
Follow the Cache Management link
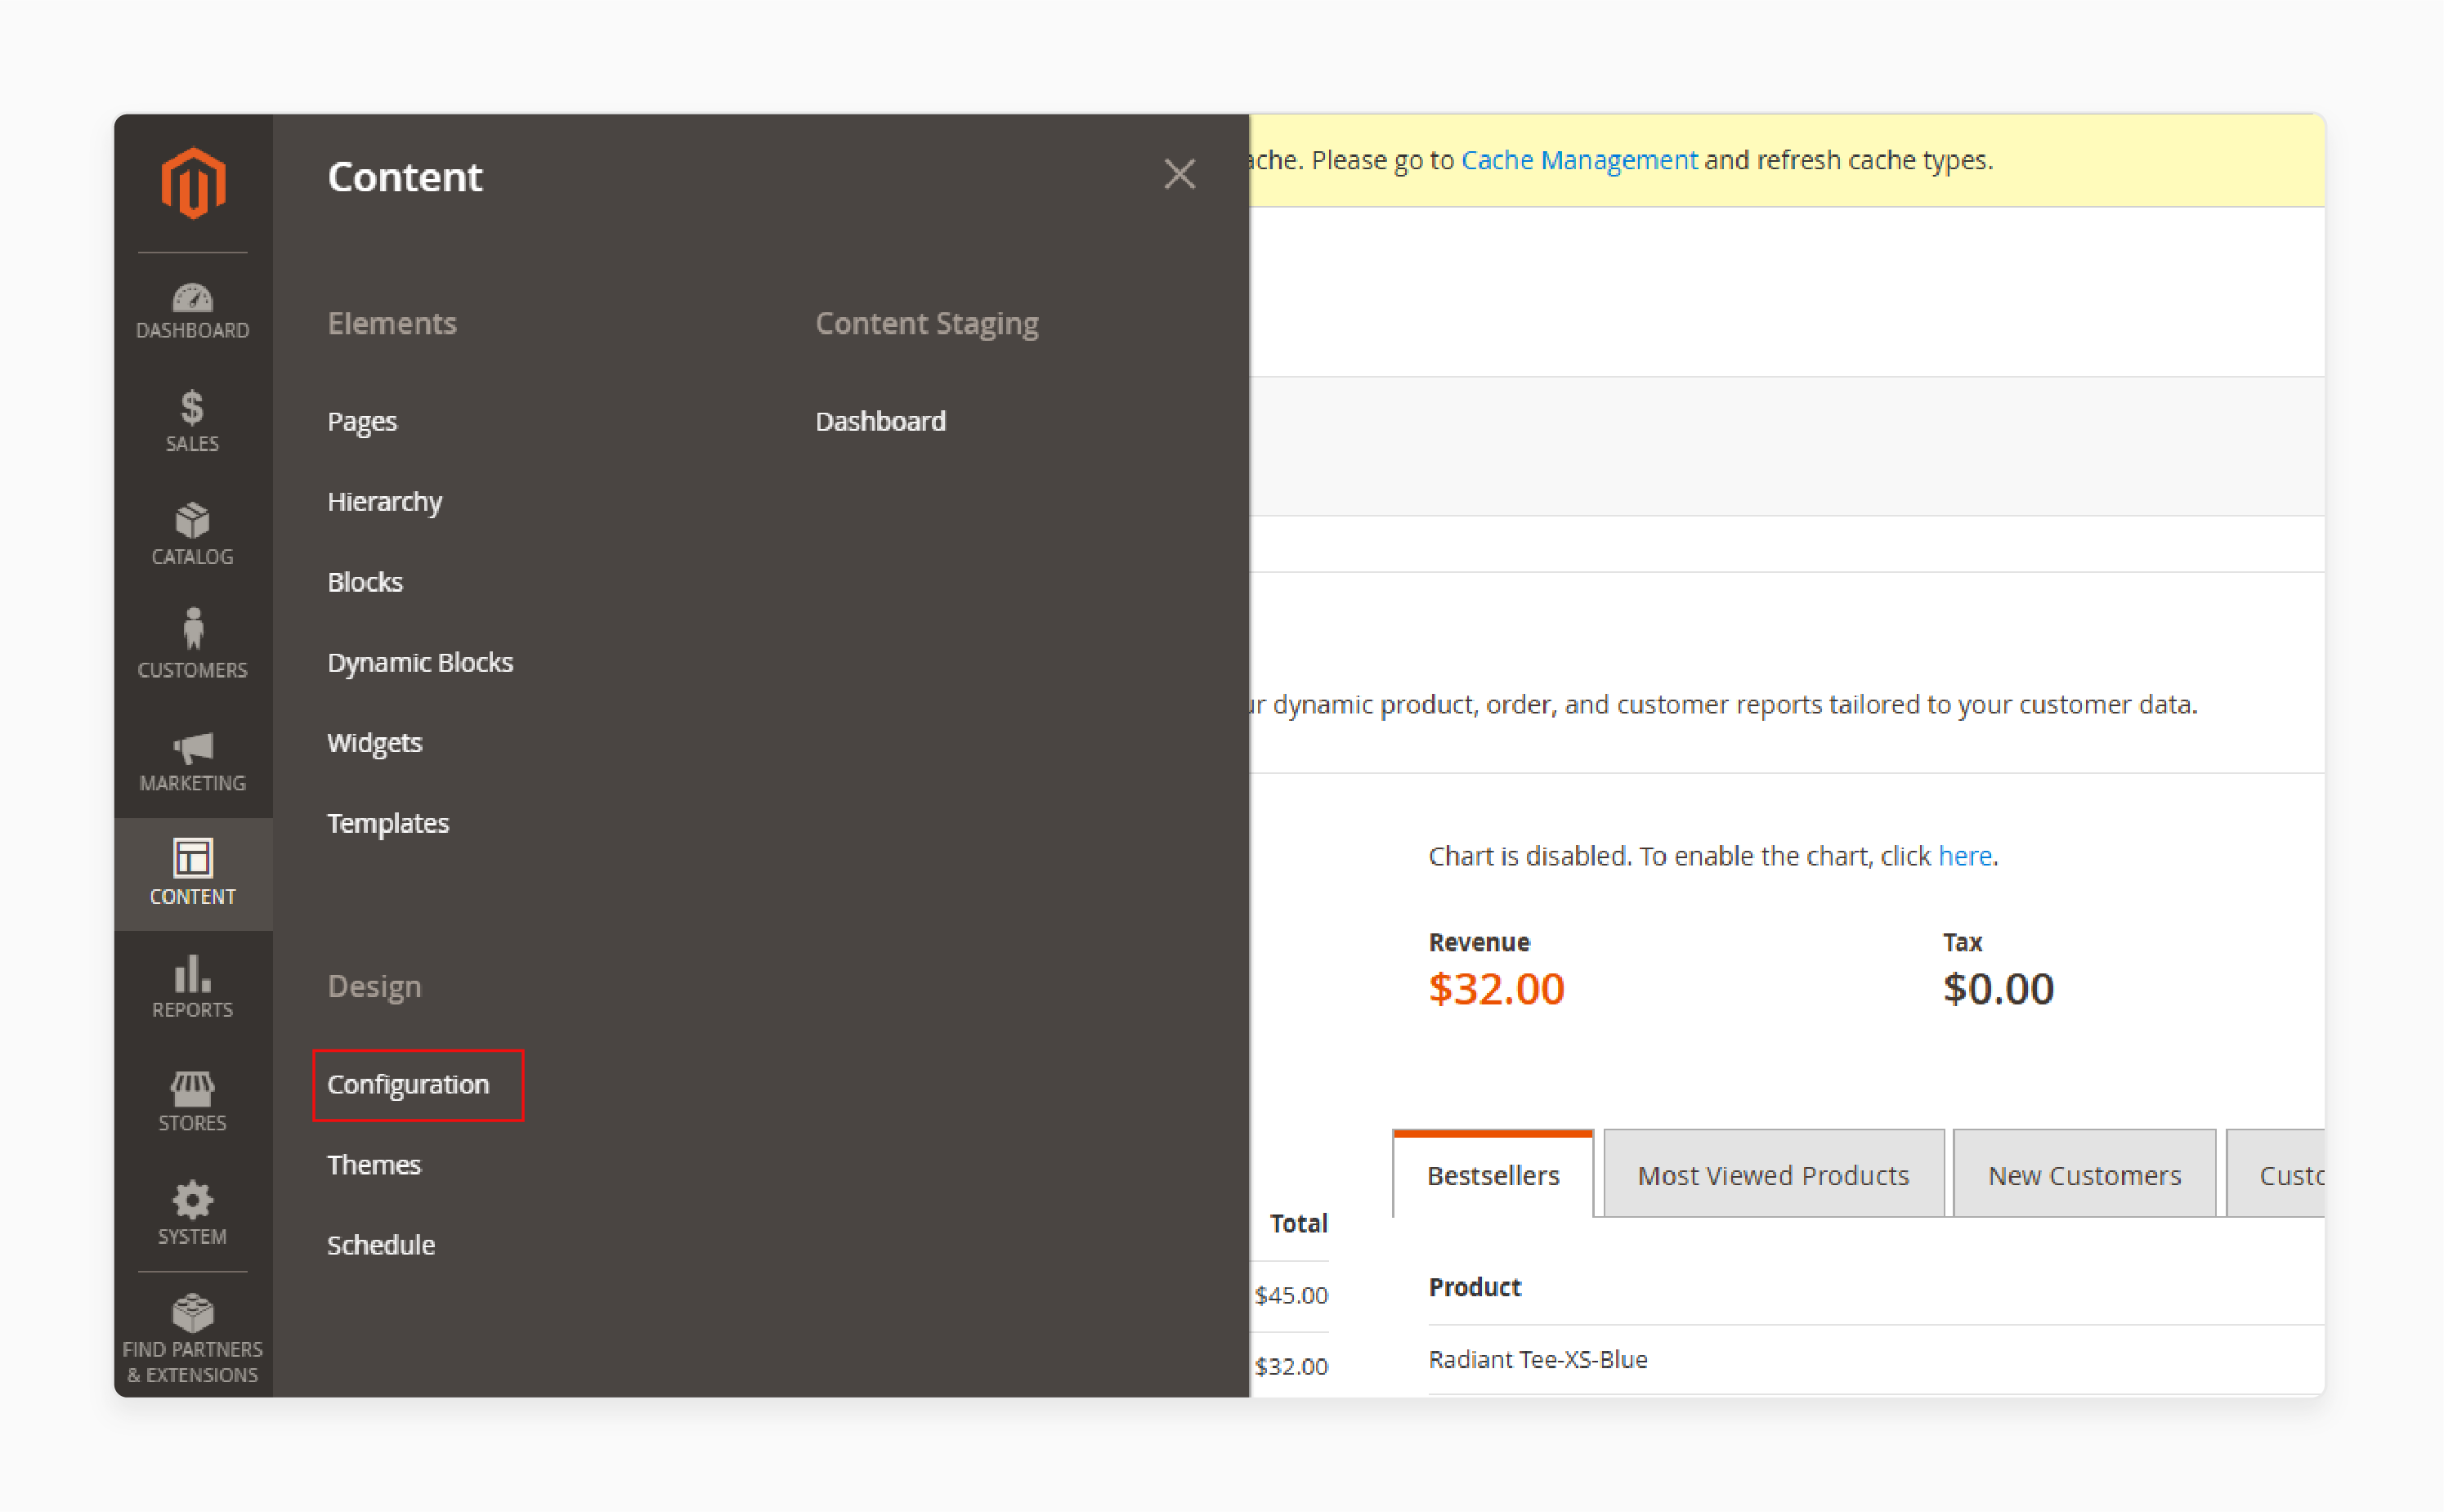[1580, 160]
